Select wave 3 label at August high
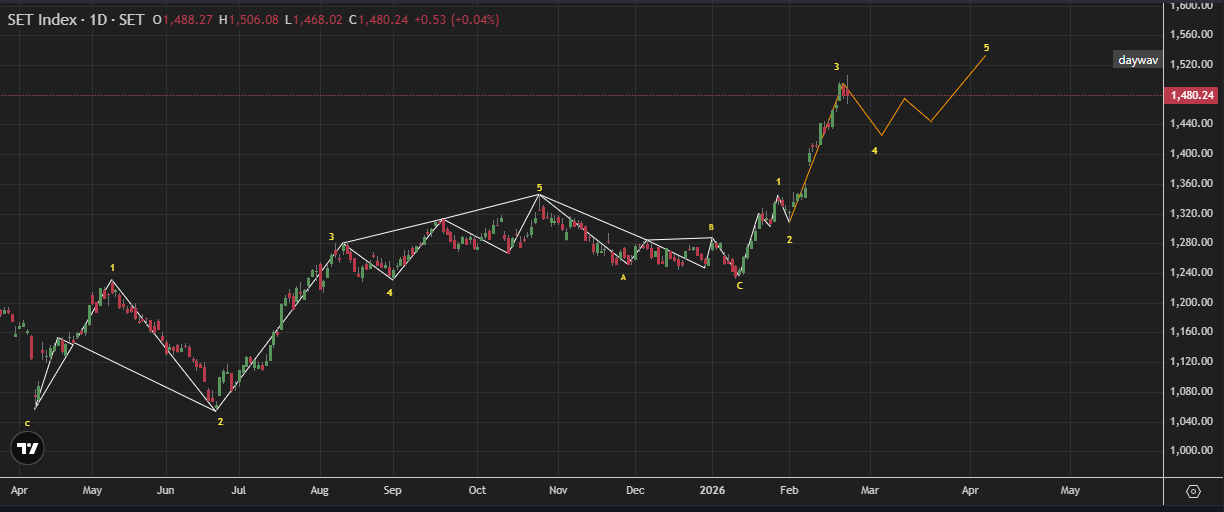 click(x=331, y=236)
